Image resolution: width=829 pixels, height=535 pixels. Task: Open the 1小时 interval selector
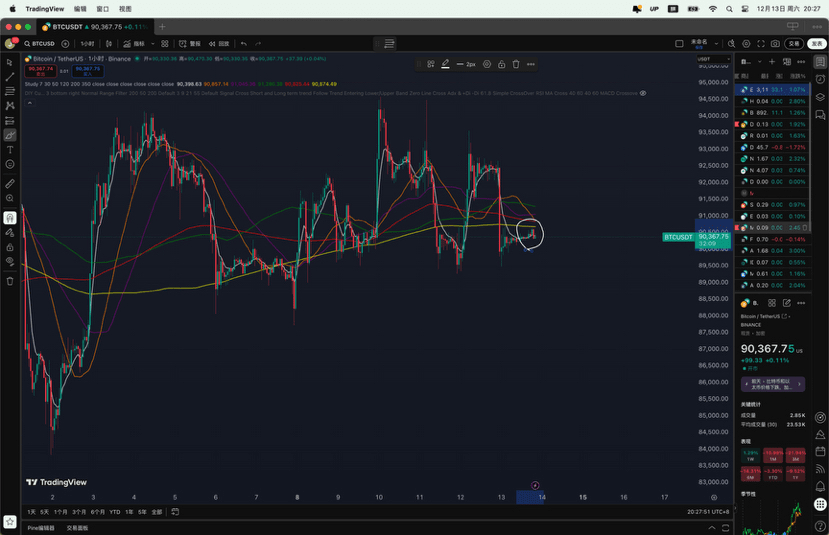click(x=87, y=44)
